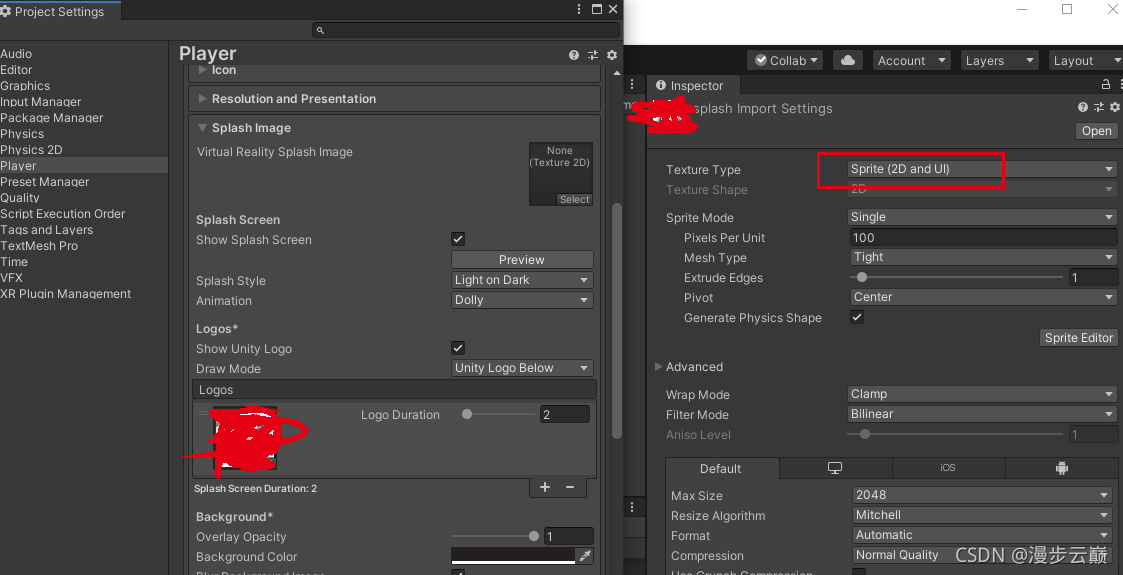Open Player help documentation icon
The width and height of the screenshot is (1123, 575).
pyautogui.click(x=574, y=55)
